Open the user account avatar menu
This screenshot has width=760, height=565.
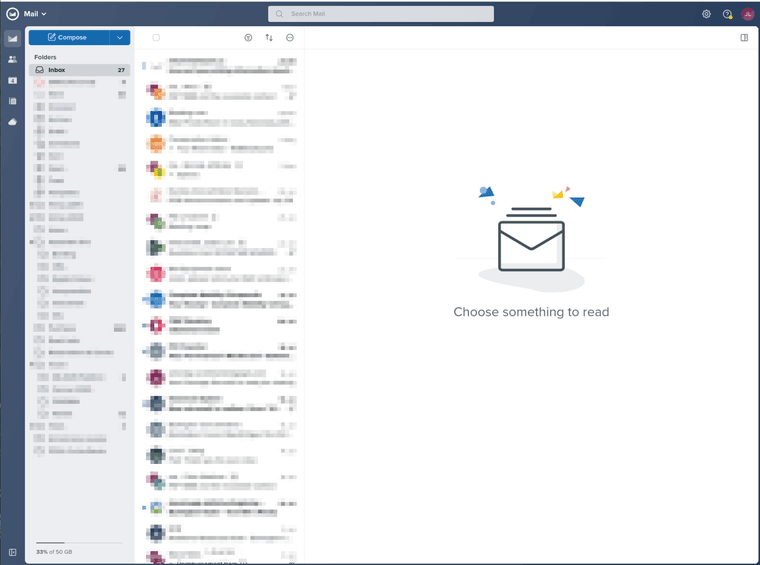coord(747,14)
